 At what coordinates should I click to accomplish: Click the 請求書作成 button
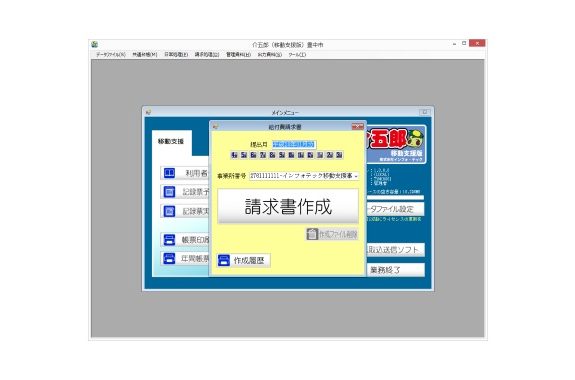point(288,206)
